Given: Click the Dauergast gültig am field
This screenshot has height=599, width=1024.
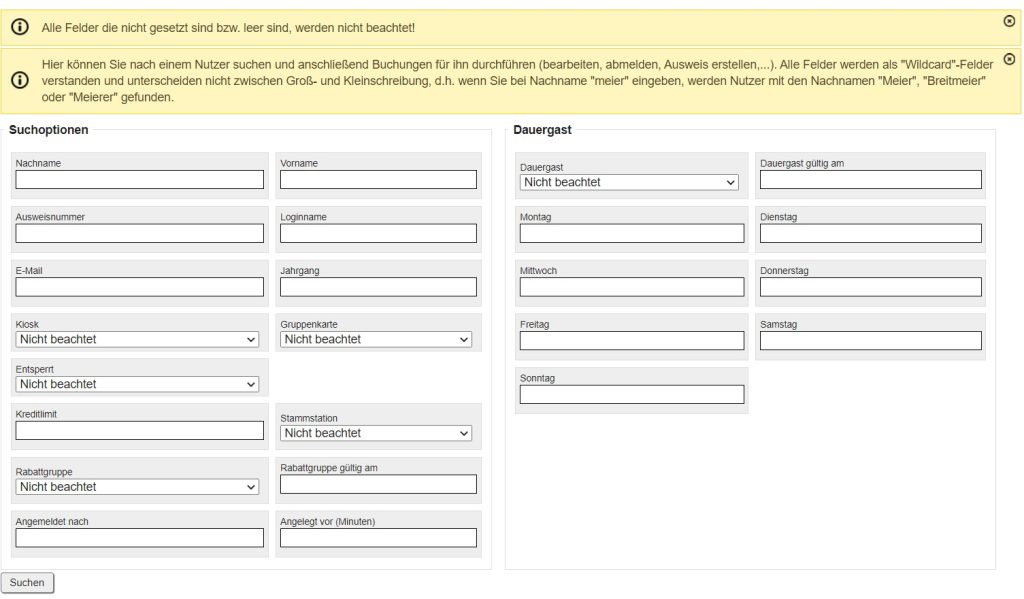Looking at the screenshot, I should tap(871, 180).
